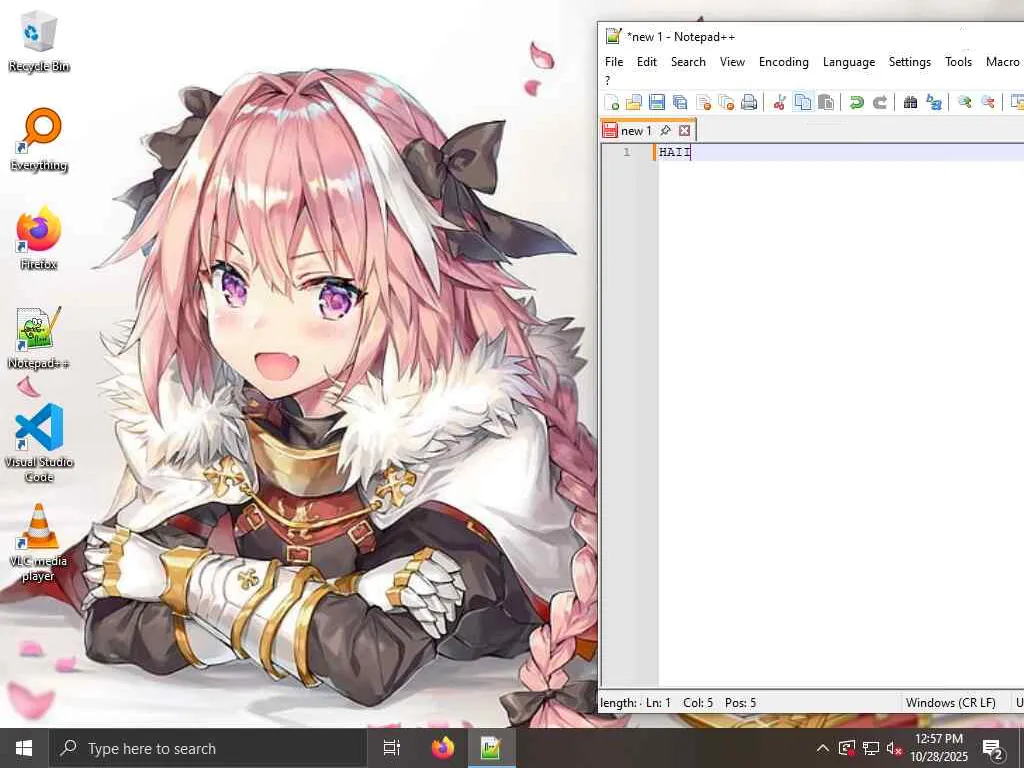This screenshot has height=768, width=1024.
Task: Click the Close All toolbar icon
Action: coord(726,102)
